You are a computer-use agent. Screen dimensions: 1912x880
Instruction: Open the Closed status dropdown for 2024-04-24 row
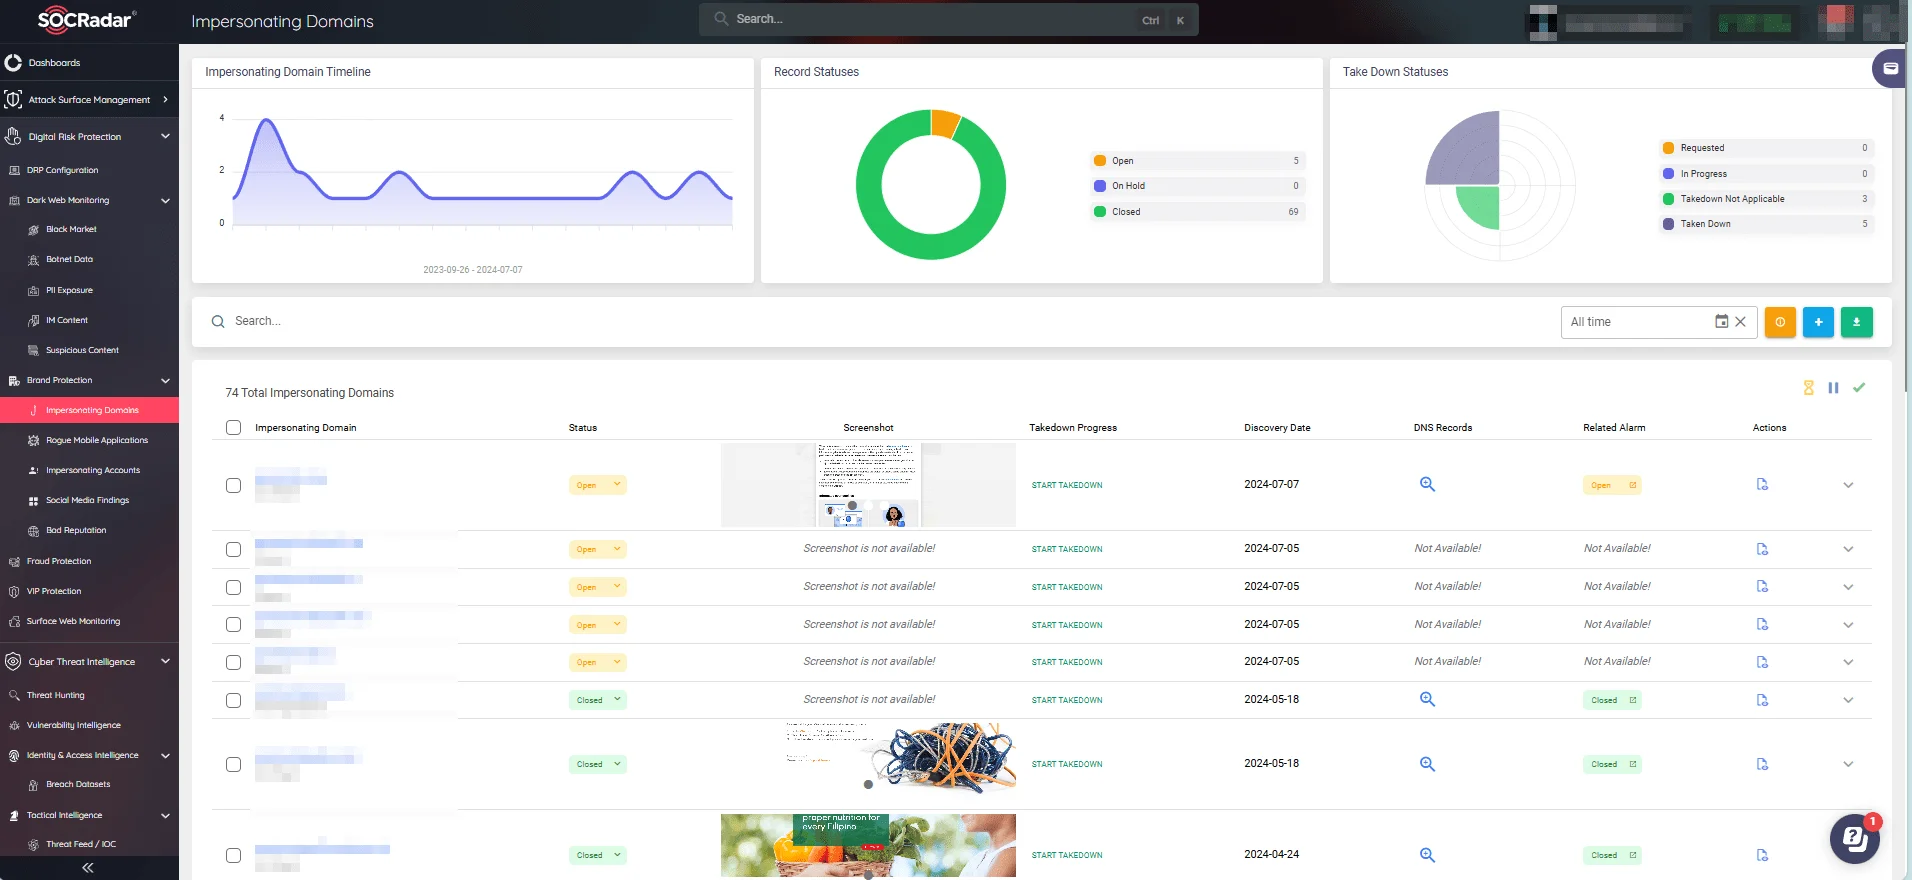[x=598, y=855]
